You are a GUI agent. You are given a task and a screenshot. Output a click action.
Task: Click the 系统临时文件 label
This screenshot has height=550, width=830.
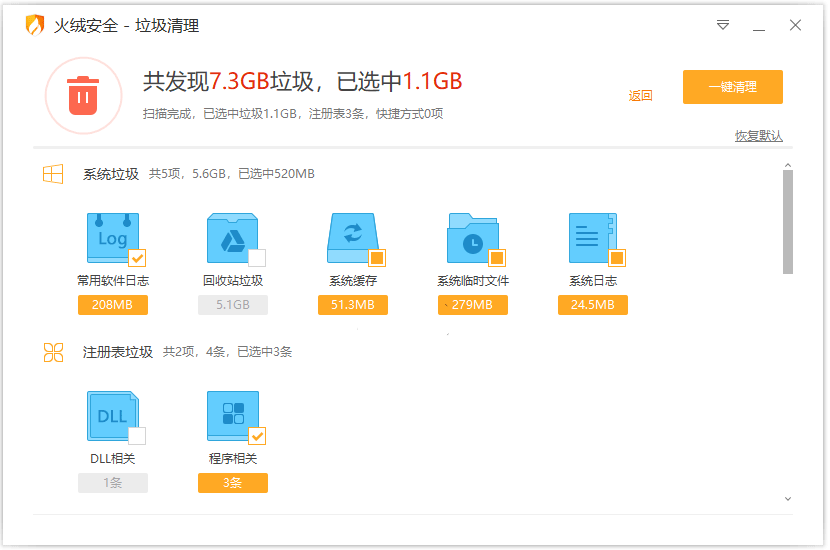click(473, 281)
